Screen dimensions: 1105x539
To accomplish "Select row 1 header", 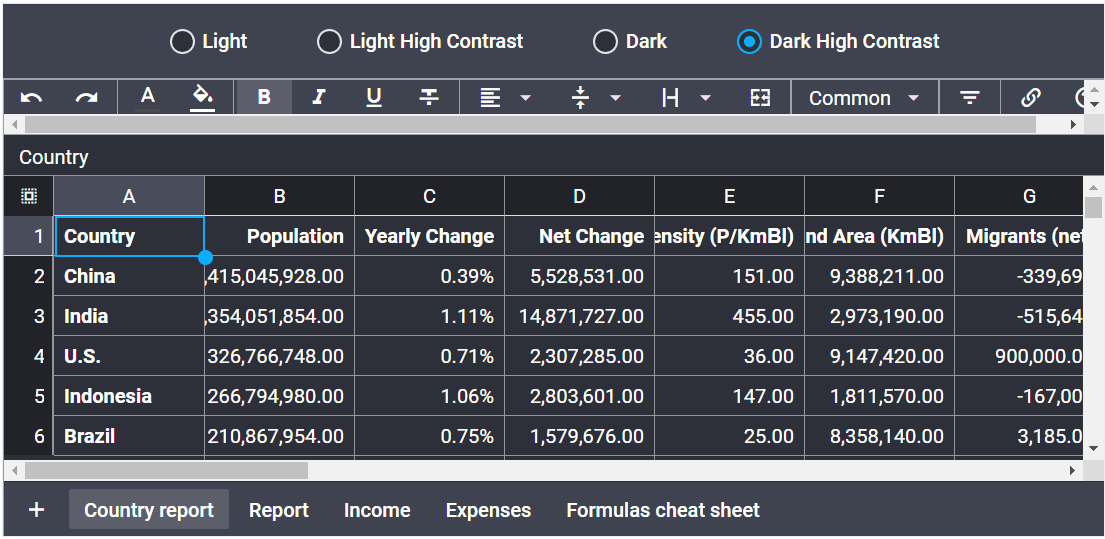I will pyautogui.click(x=29, y=236).
